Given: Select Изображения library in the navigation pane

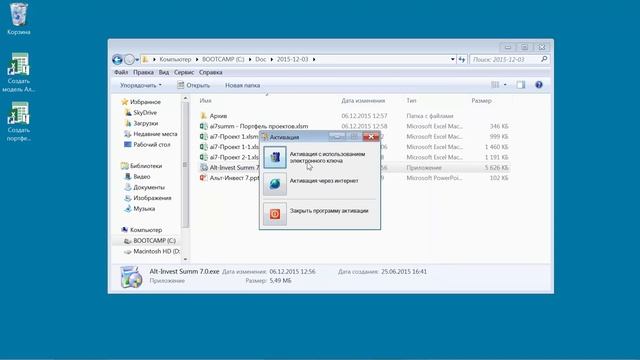Looking at the screenshot, I should (x=148, y=198).
